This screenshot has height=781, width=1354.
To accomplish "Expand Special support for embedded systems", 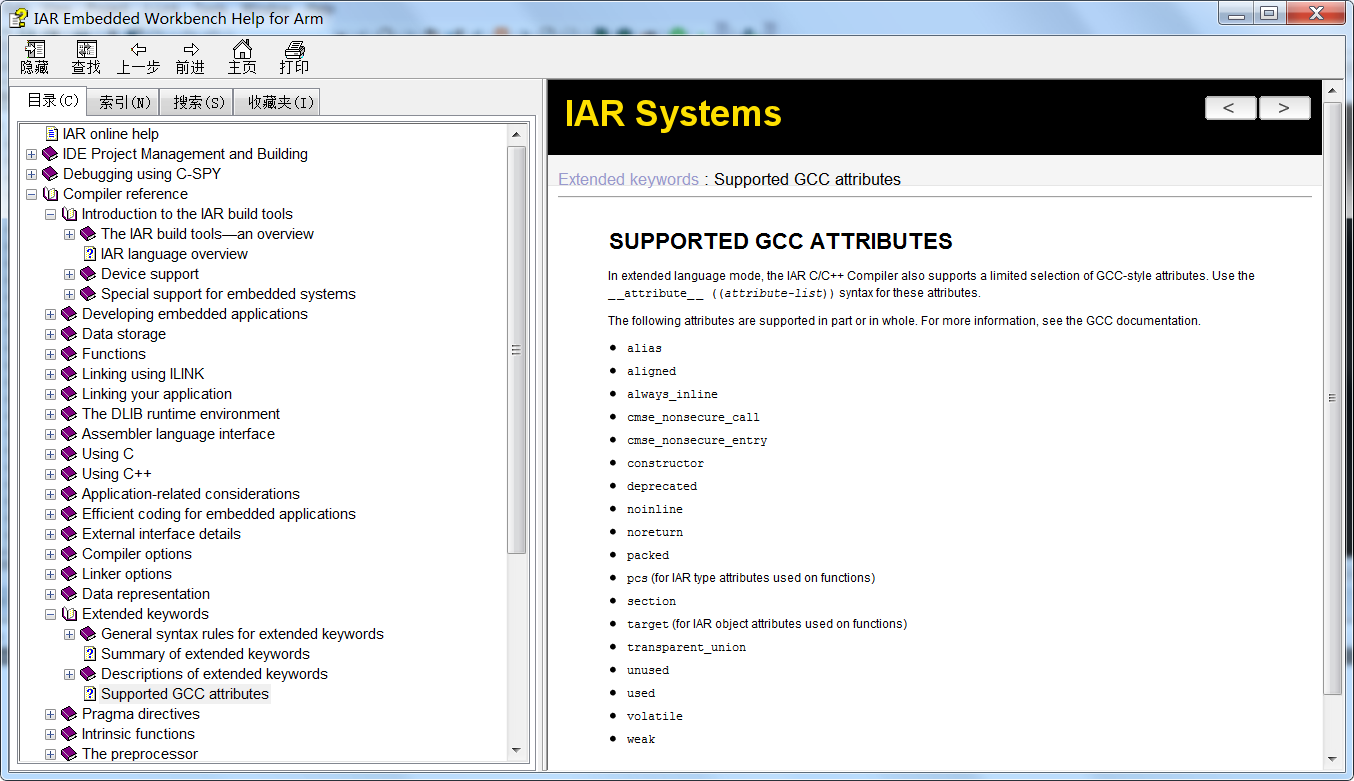I will 69,294.
